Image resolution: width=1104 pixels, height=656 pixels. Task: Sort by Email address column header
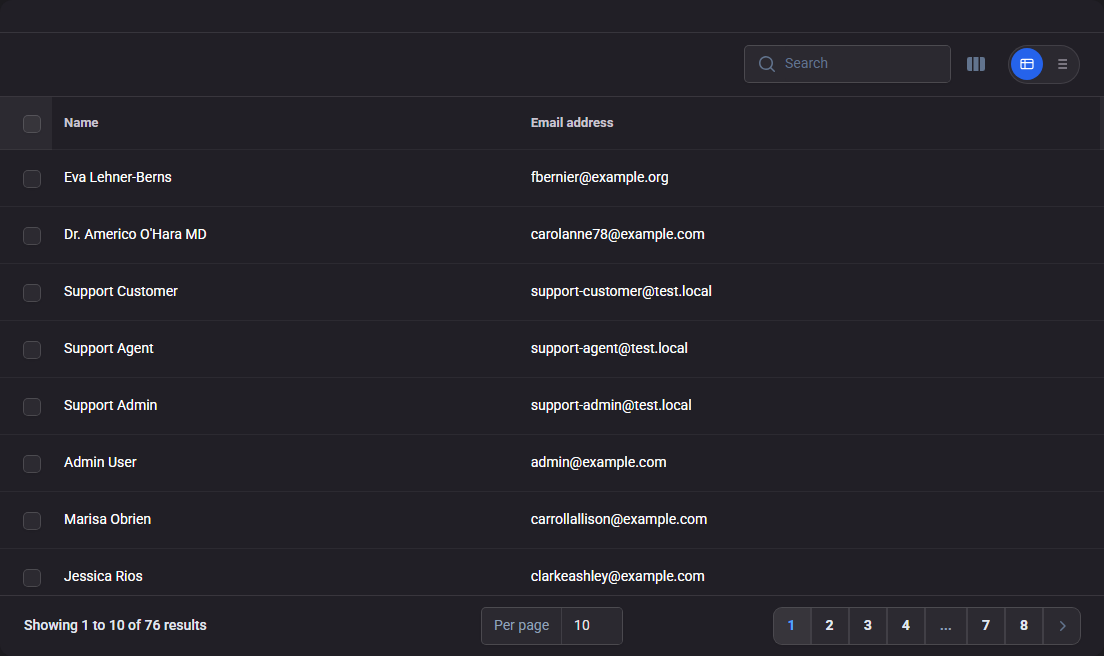pyautogui.click(x=572, y=122)
